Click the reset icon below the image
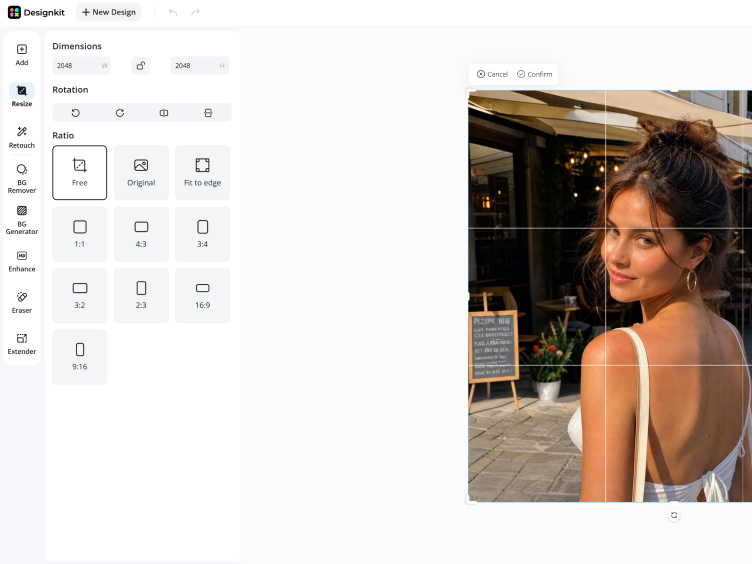The height and width of the screenshot is (564, 752). (674, 515)
